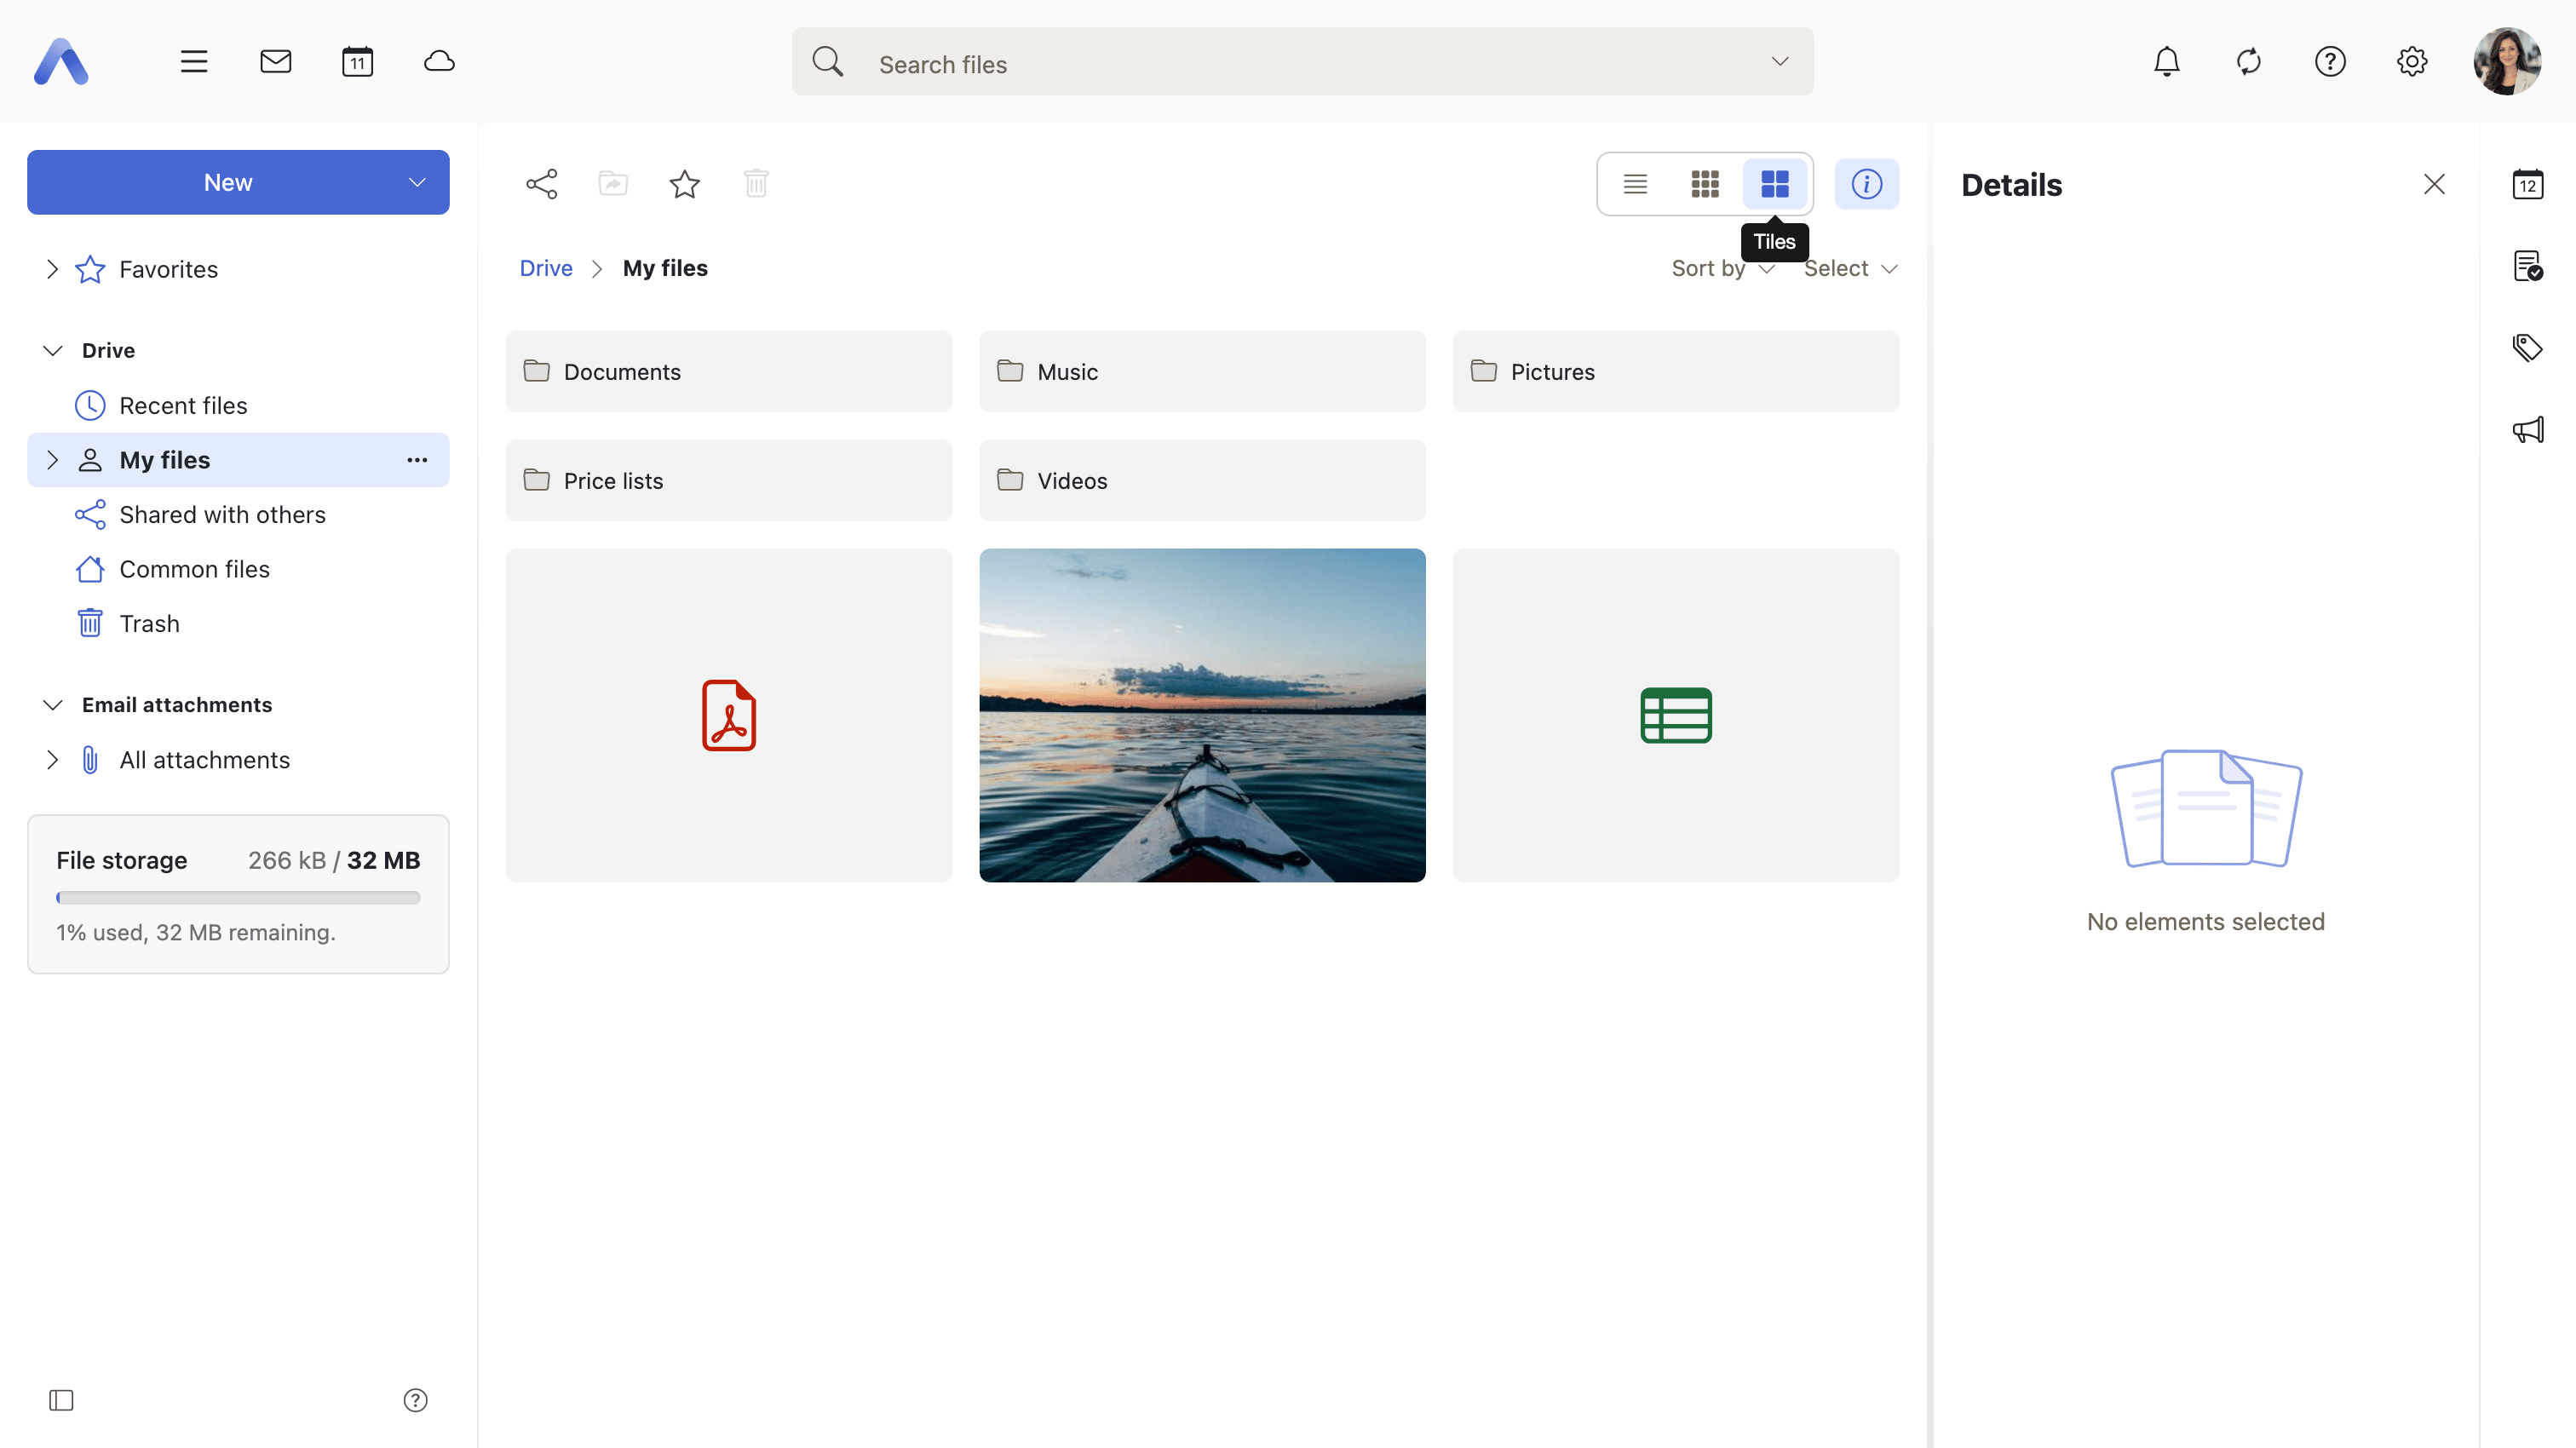
Task: Expand the All attachments node
Action: click(x=52, y=760)
